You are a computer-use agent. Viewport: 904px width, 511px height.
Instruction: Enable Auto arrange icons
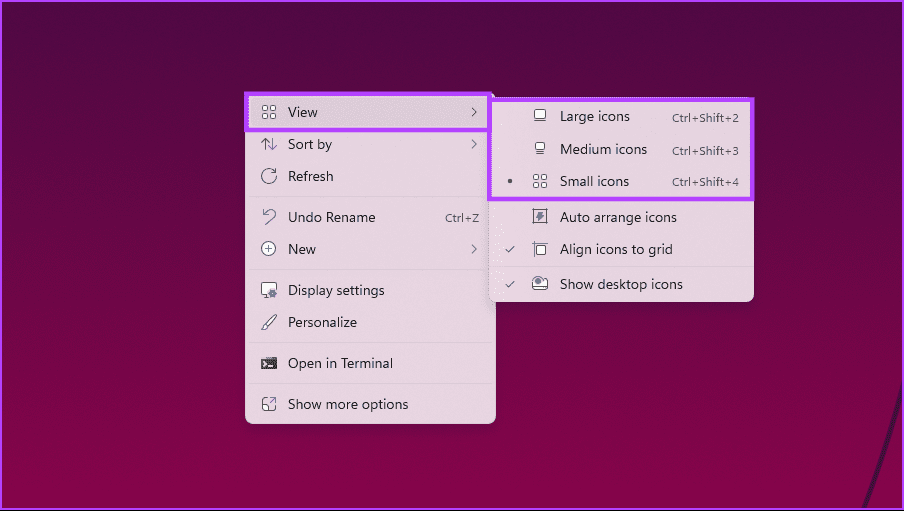tap(622, 217)
